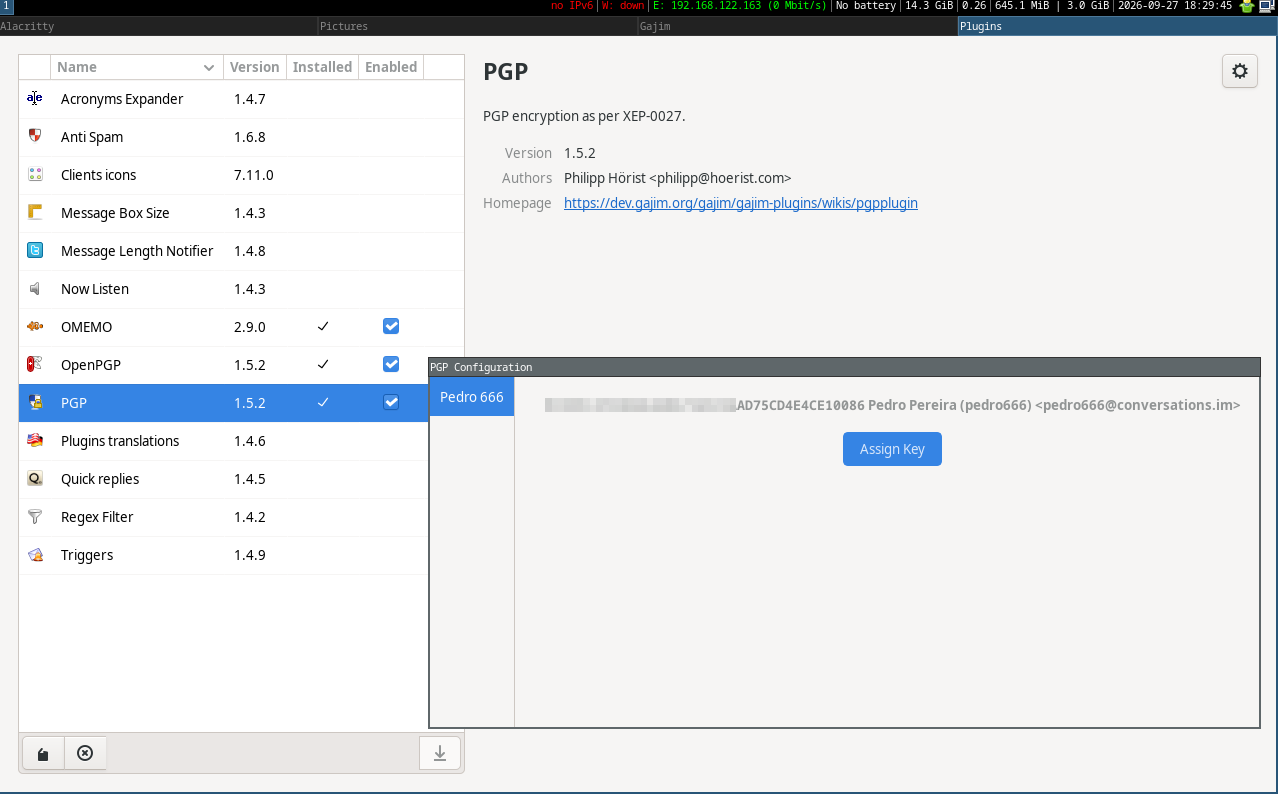Click the PGP plugin row icon
The height and width of the screenshot is (794, 1278).
(x=35, y=402)
